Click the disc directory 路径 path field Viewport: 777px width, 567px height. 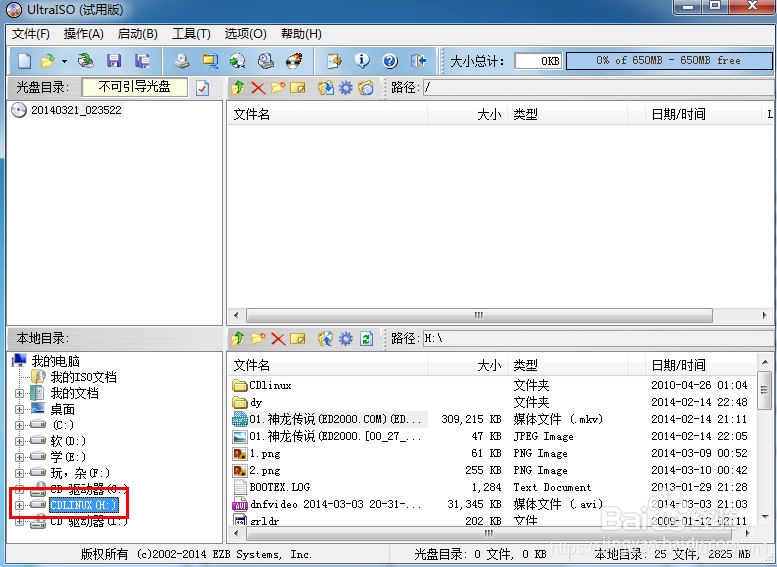pos(599,88)
